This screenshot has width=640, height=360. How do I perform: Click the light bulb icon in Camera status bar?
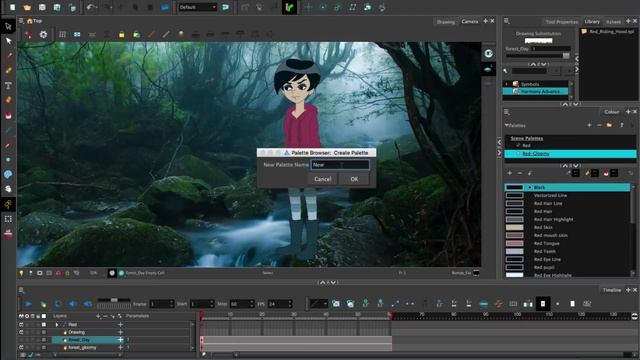(21, 273)
